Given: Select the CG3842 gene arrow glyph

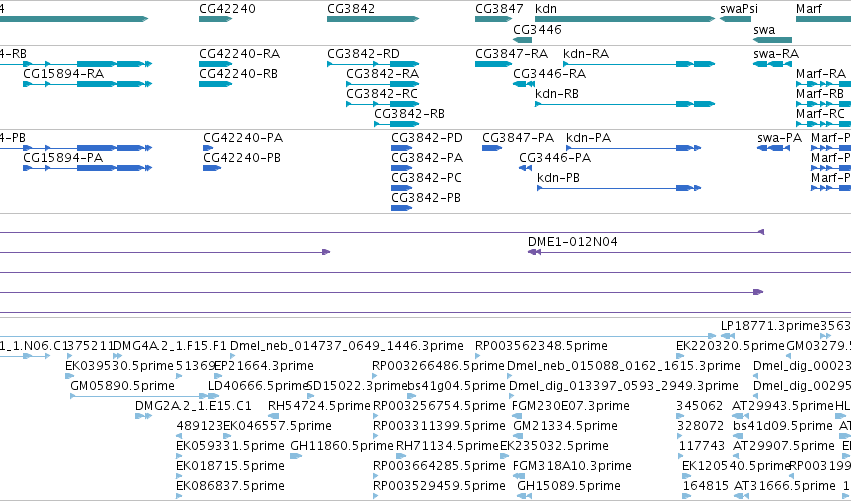Looking at the screenshot, I should [373, 19].
